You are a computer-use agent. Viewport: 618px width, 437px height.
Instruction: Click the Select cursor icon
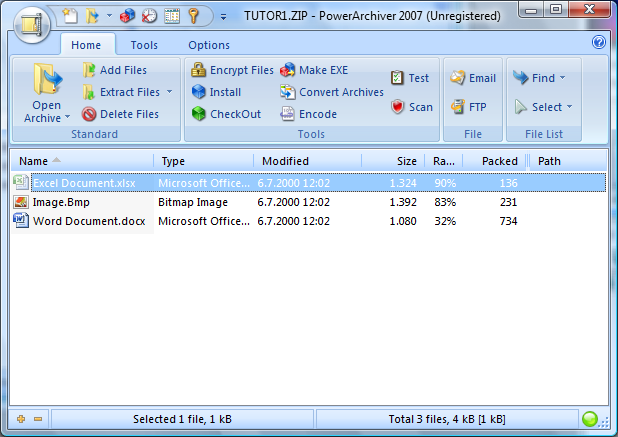[520, 107]
